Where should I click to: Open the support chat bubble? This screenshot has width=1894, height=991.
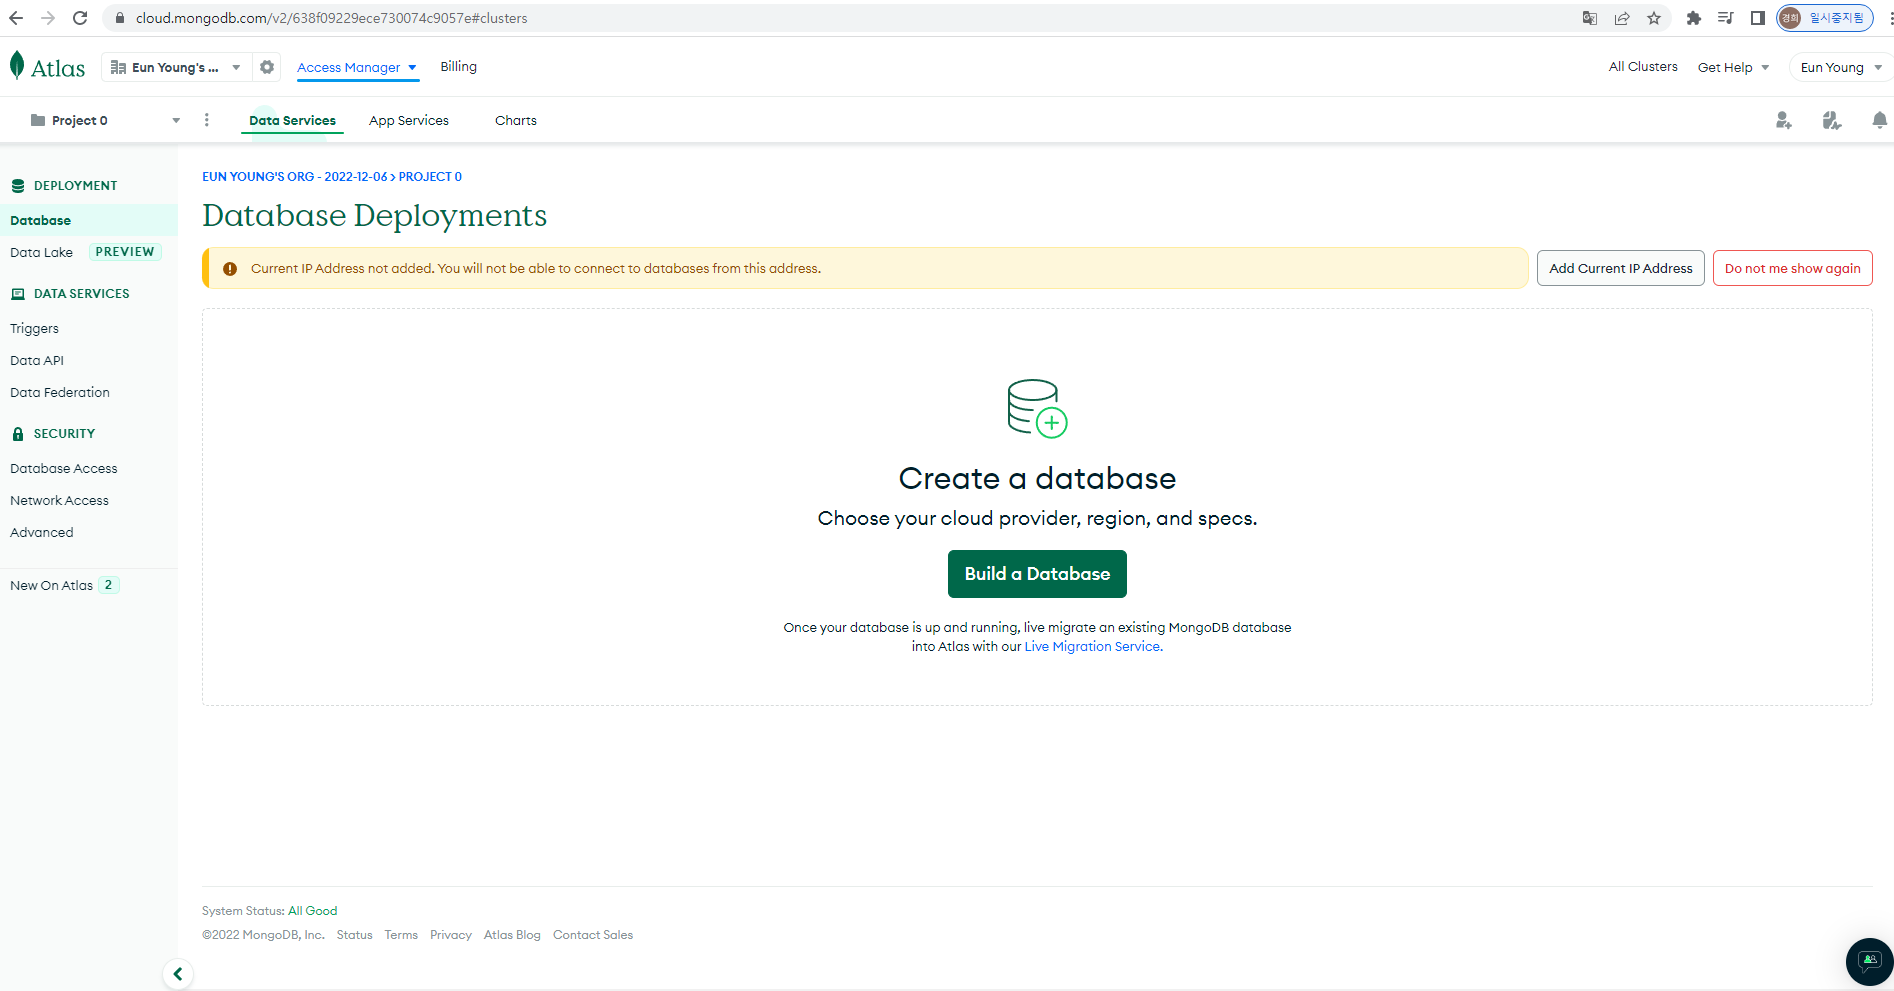1868,961
